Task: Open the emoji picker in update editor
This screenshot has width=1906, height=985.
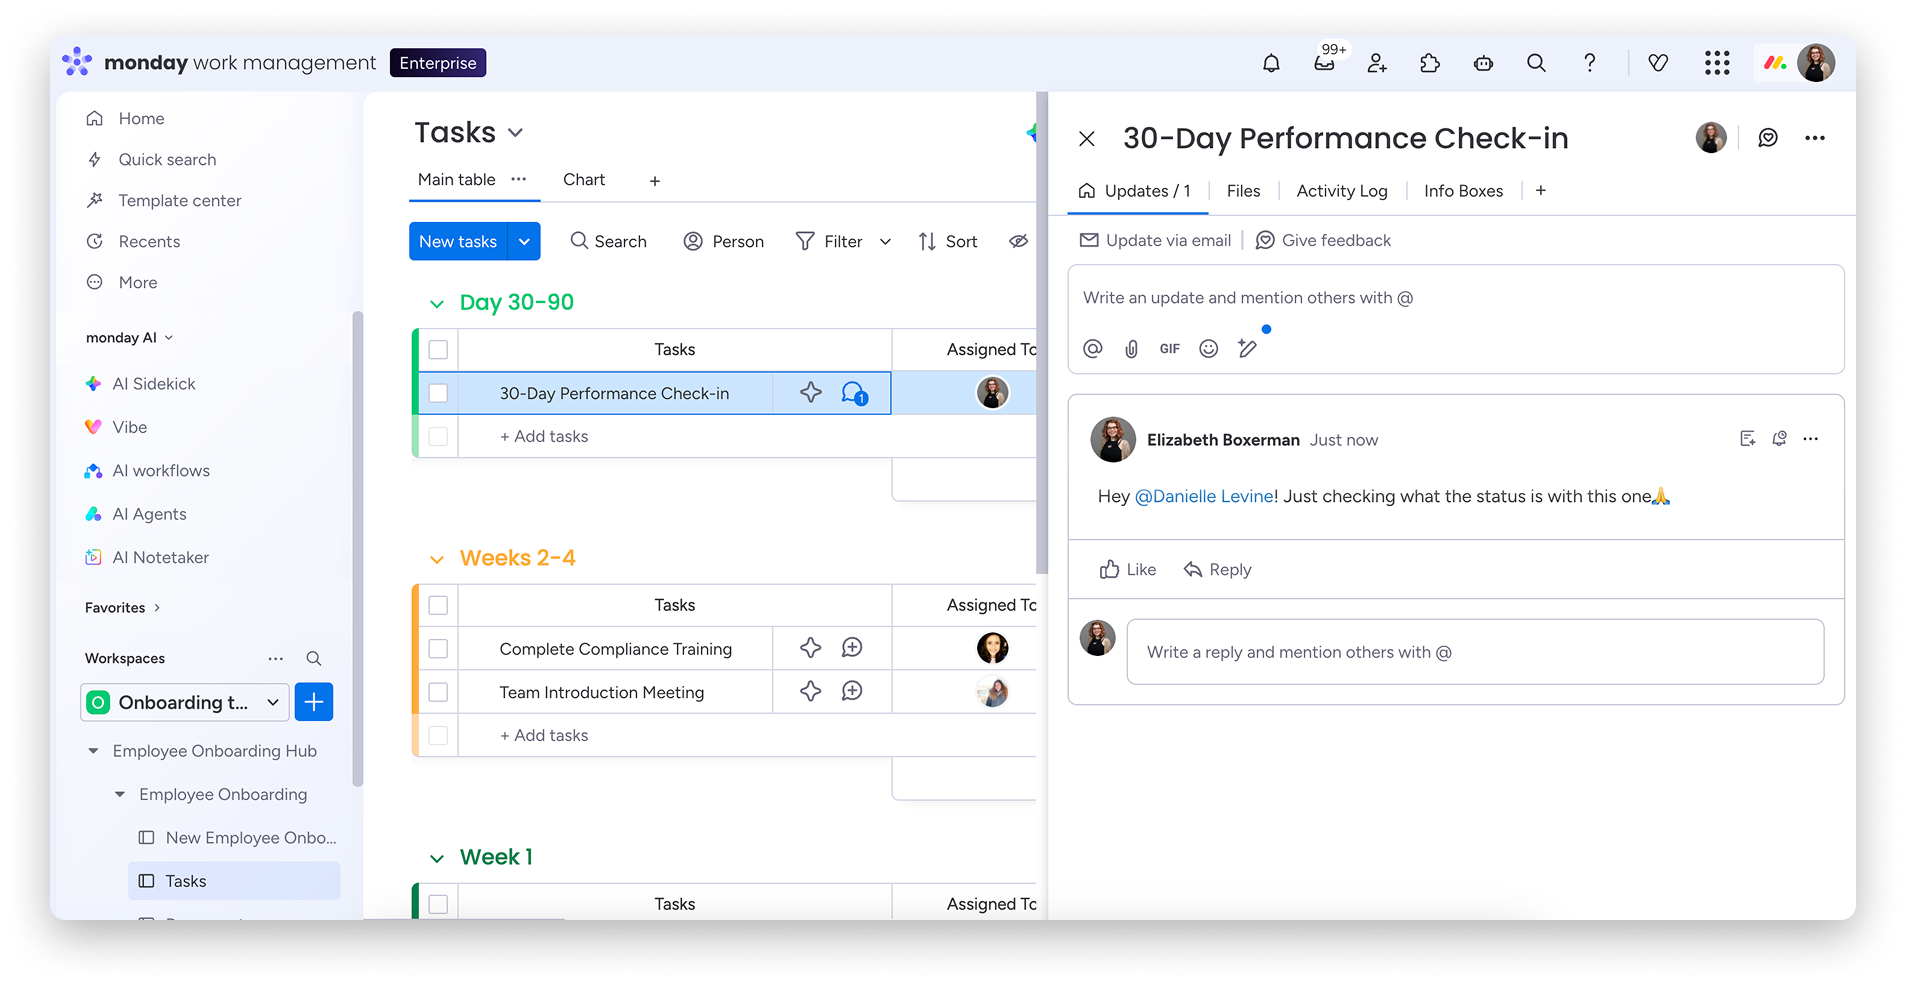Action: tap(1208, 349)
